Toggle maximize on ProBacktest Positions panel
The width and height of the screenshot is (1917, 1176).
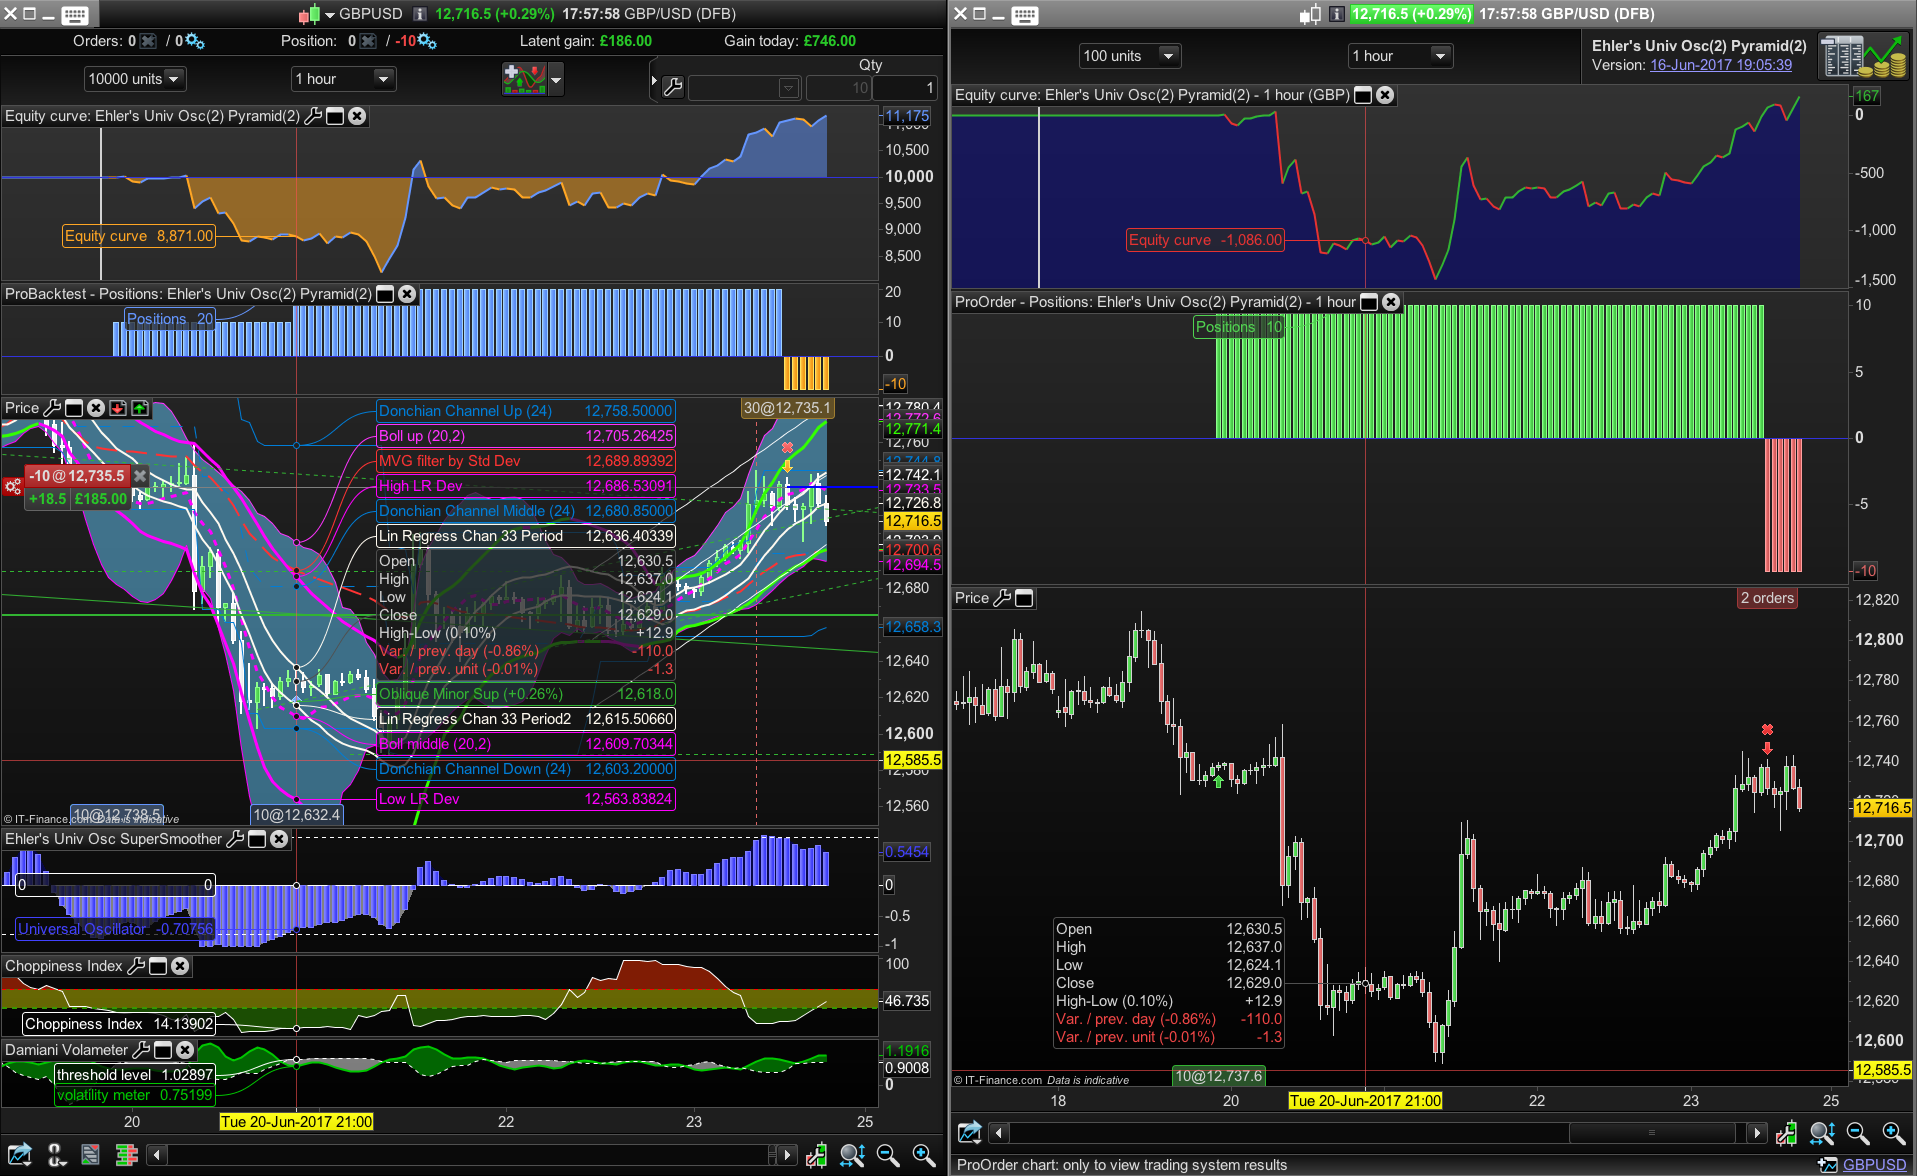385,294
